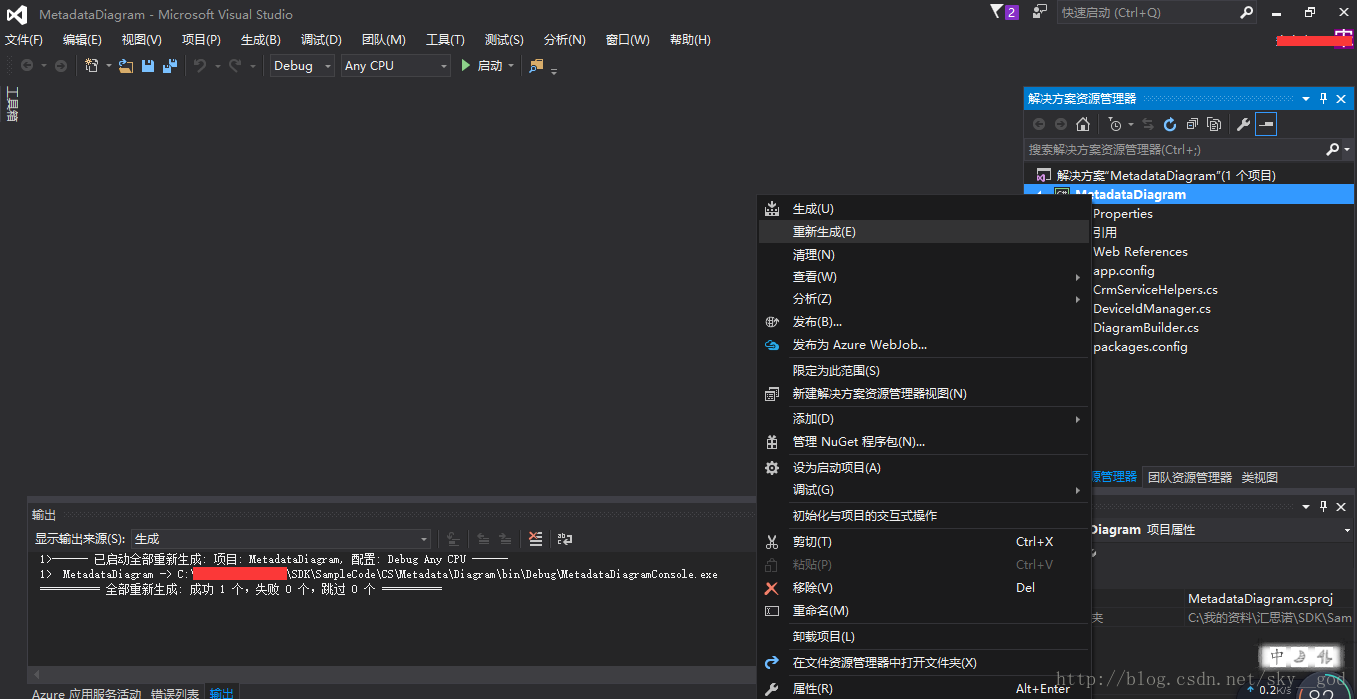Click the Redo arrow icon
Screen dimensions: 1357x699
[x=235, y=66]
